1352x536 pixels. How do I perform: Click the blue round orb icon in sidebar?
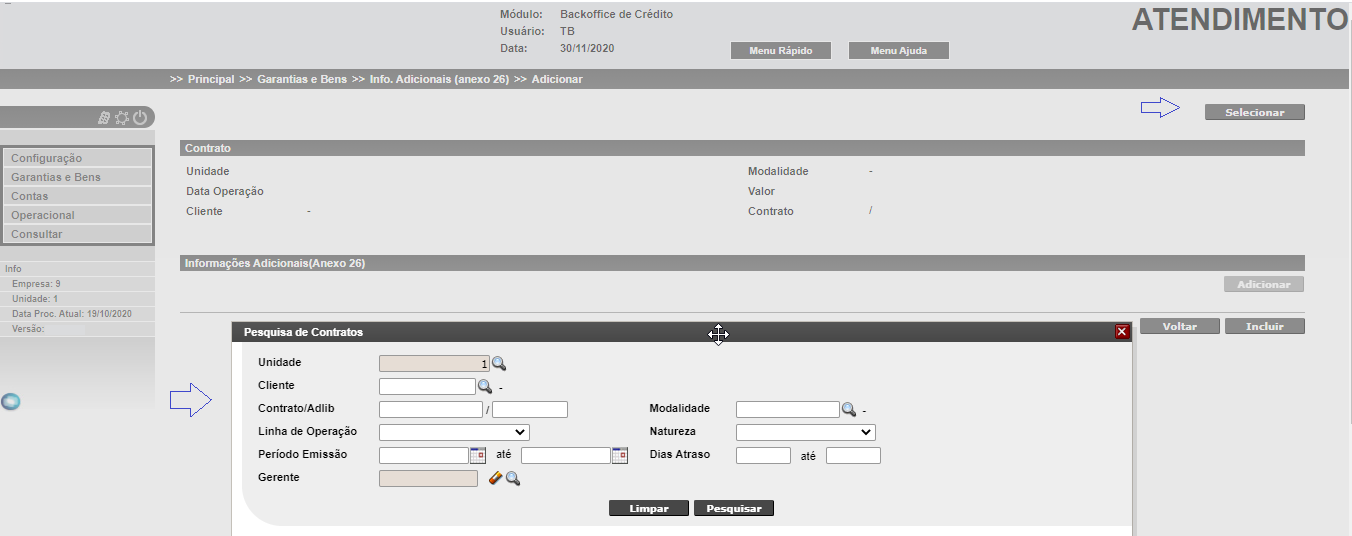[11, 402]
